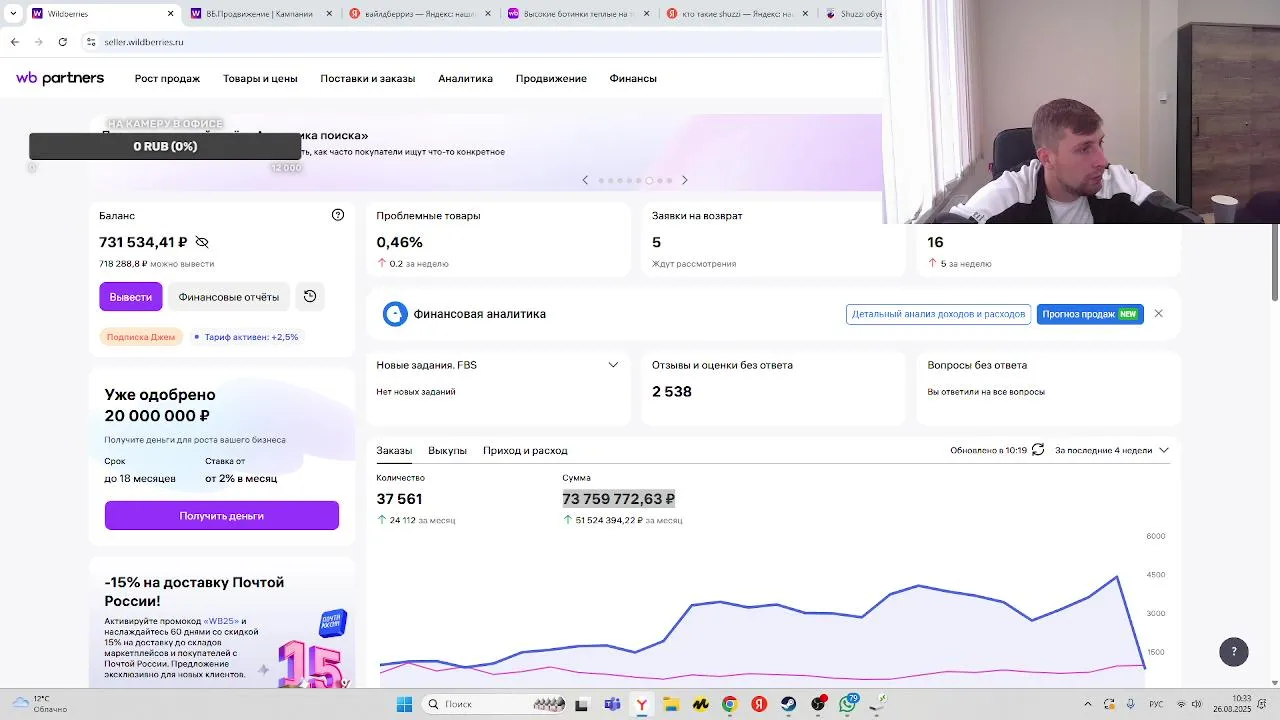Open the Analytics menu
This screenshot has width=1280, height=720.
point(465,78)
